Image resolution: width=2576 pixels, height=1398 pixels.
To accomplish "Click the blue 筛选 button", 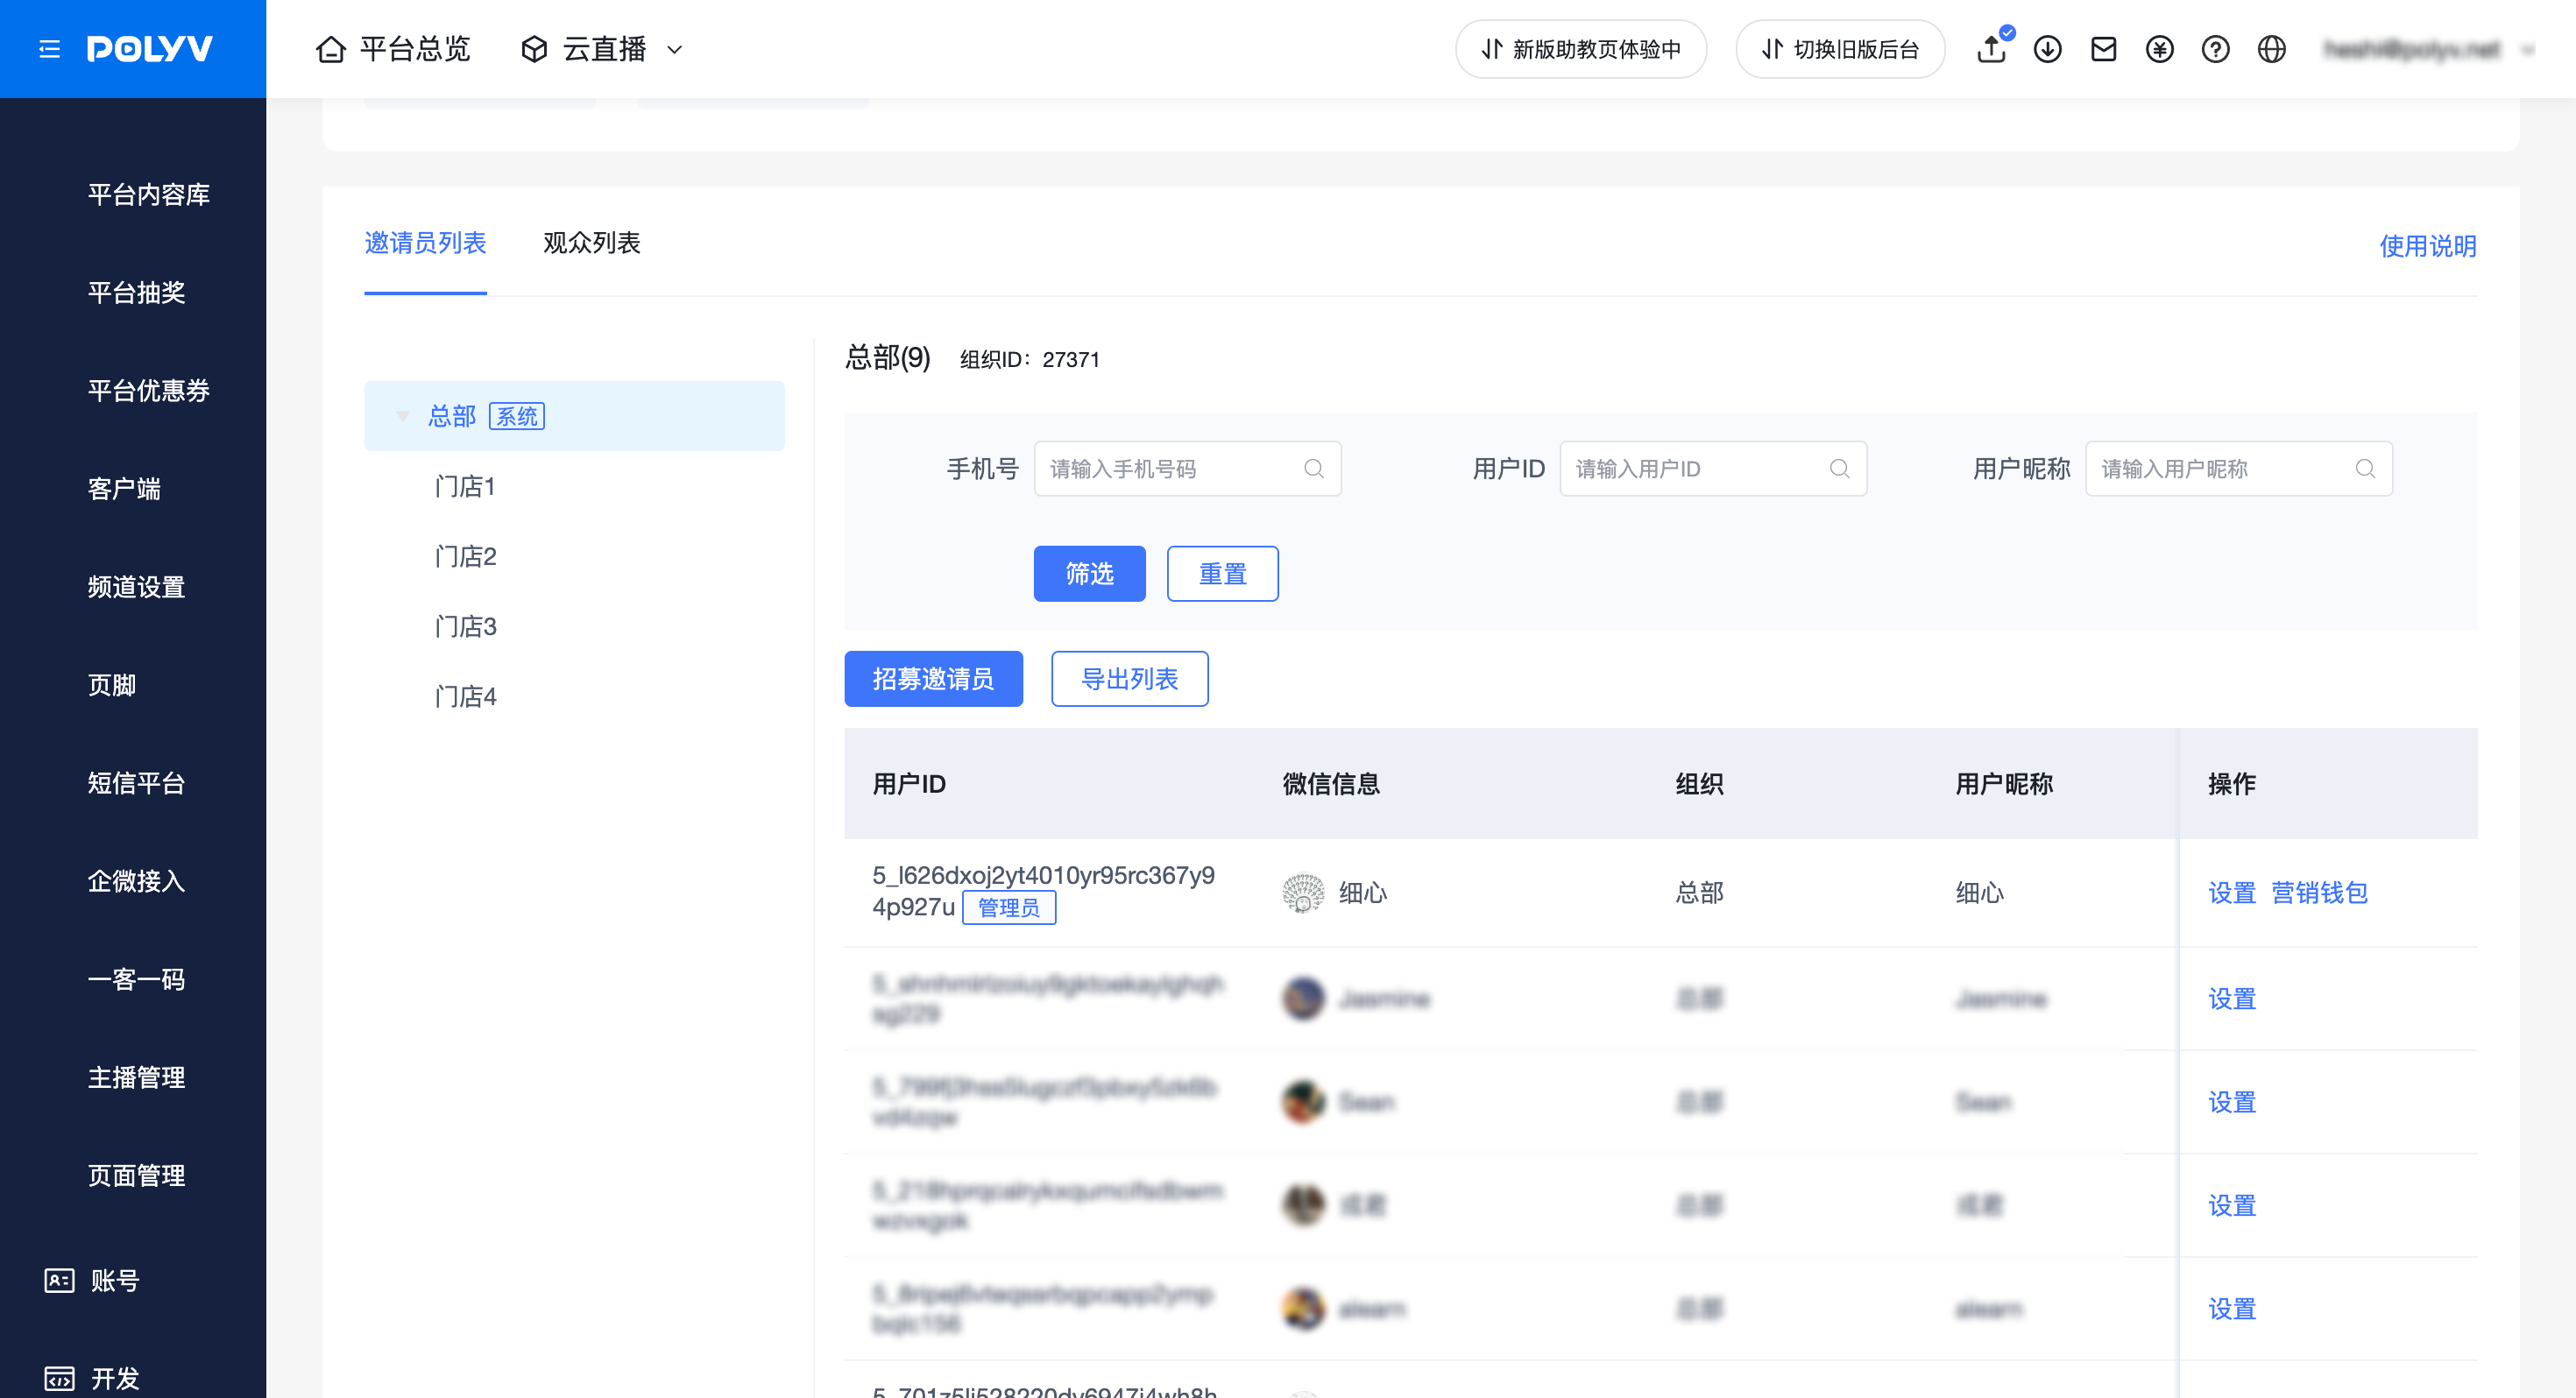I will tap(1089, 573).
